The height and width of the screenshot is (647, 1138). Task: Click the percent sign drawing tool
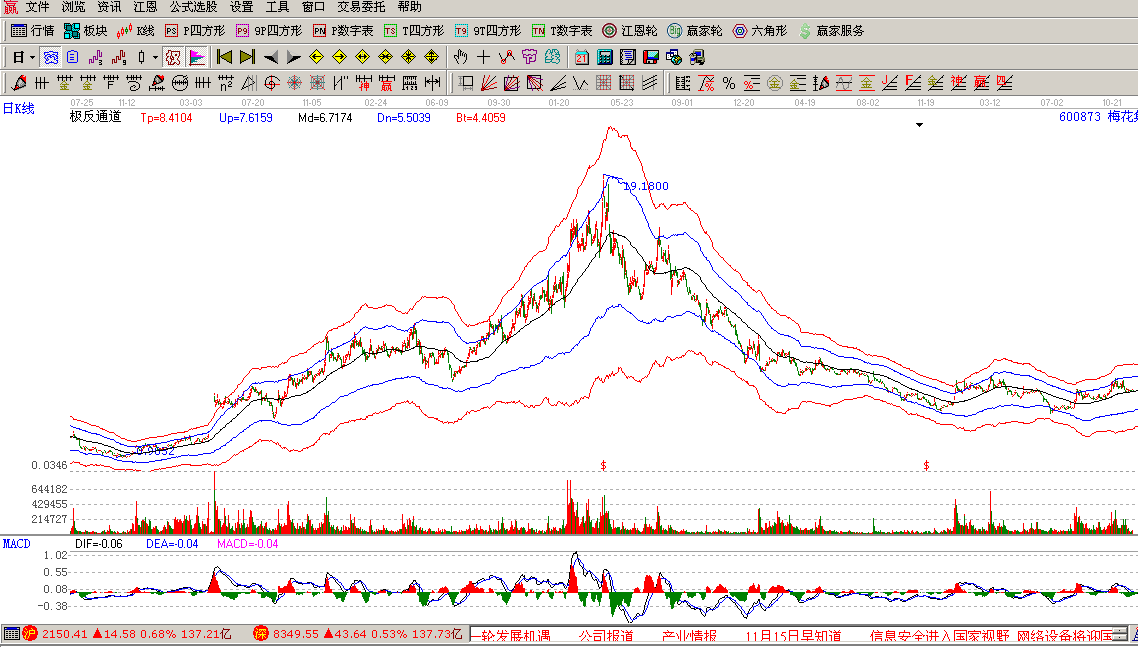pyautogui.click(x=728, y=83)
